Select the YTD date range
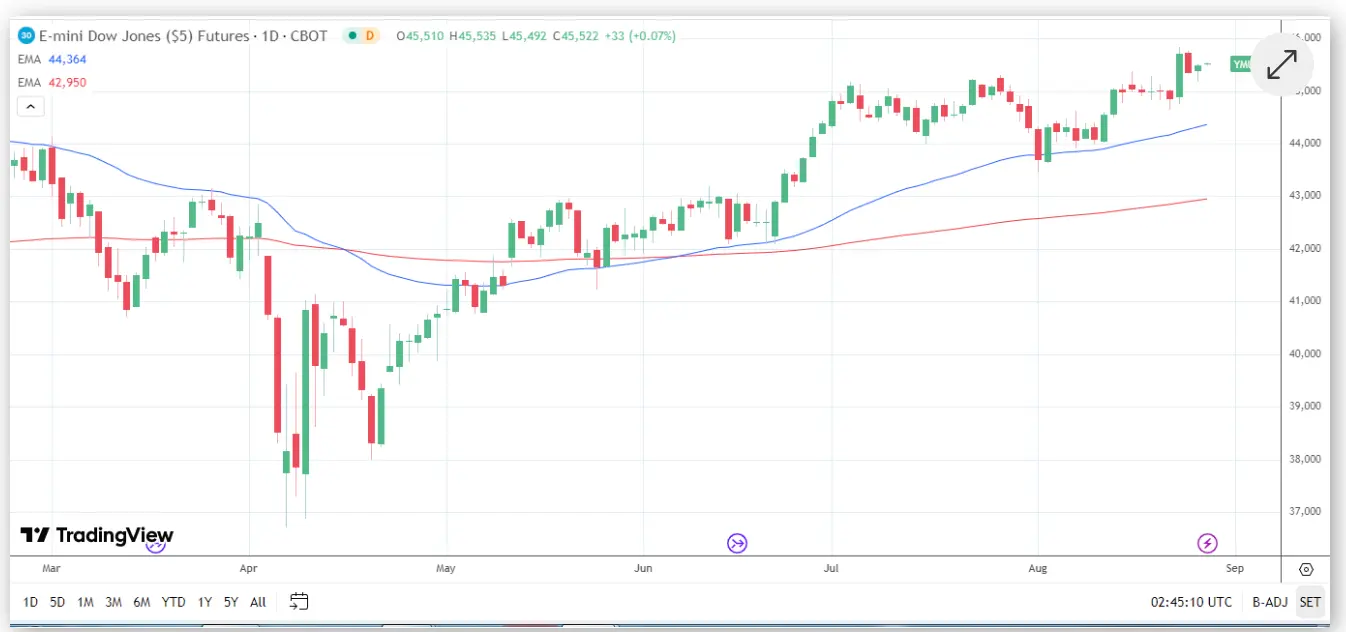Screen dimensions: 1346x632 coord(174,602)
